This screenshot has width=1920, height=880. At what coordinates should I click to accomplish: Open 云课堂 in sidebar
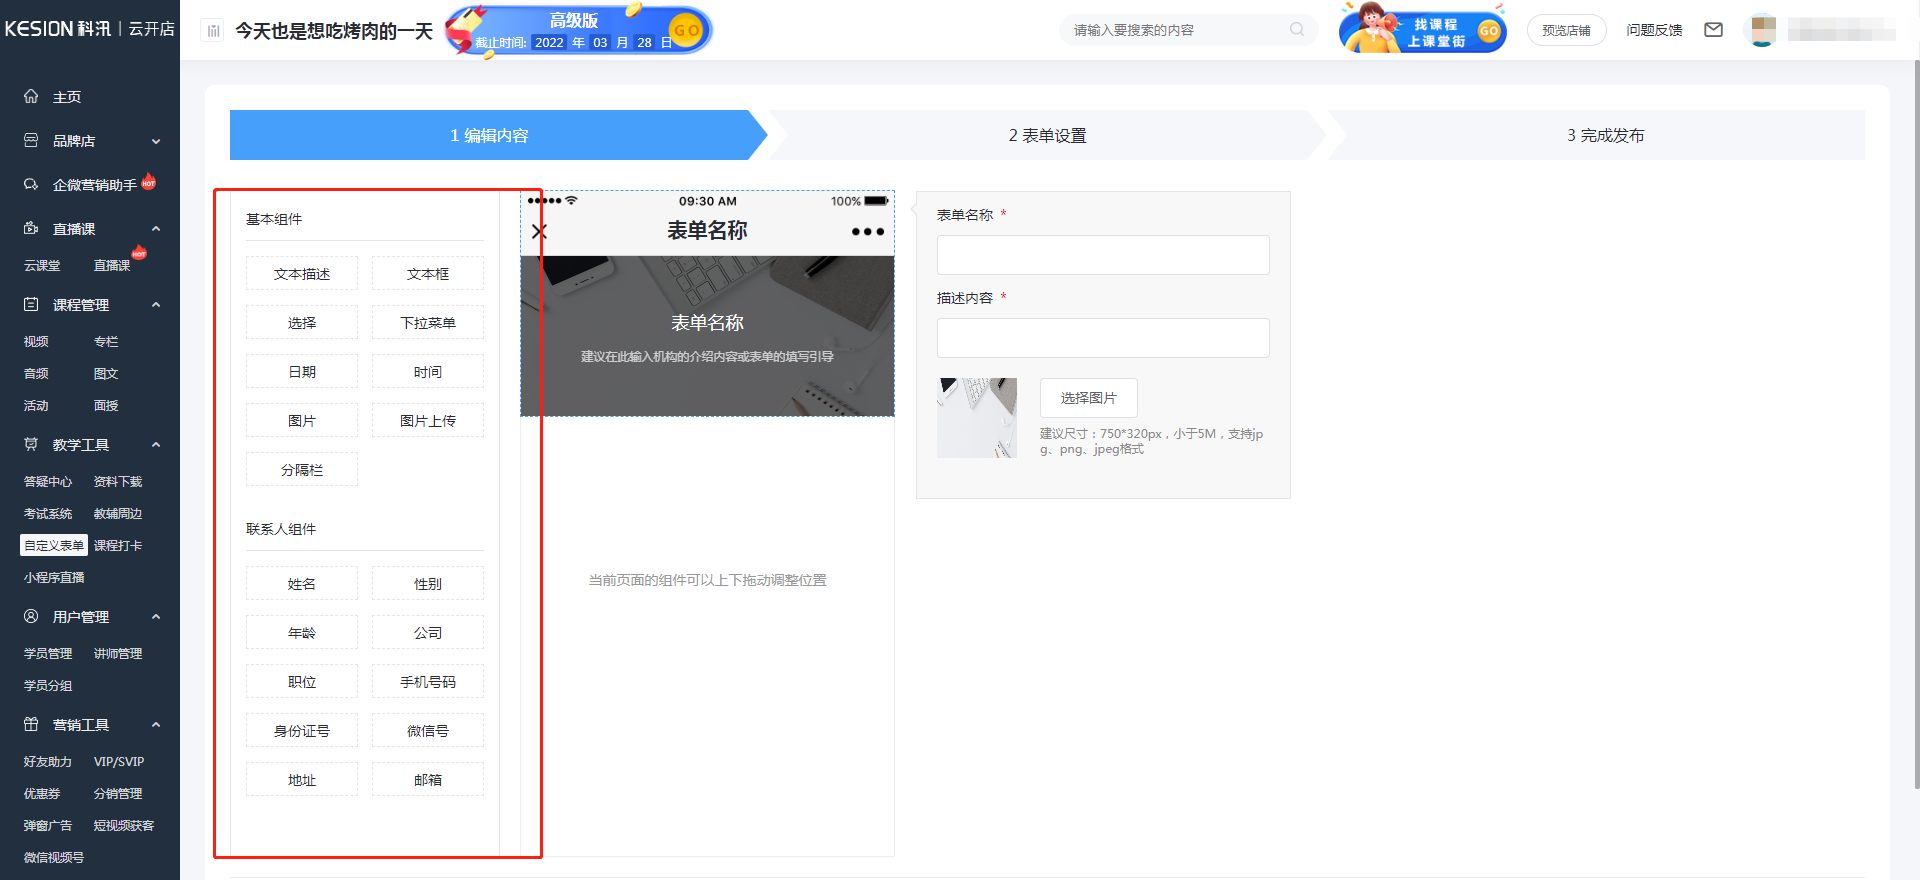coord(42,266)
